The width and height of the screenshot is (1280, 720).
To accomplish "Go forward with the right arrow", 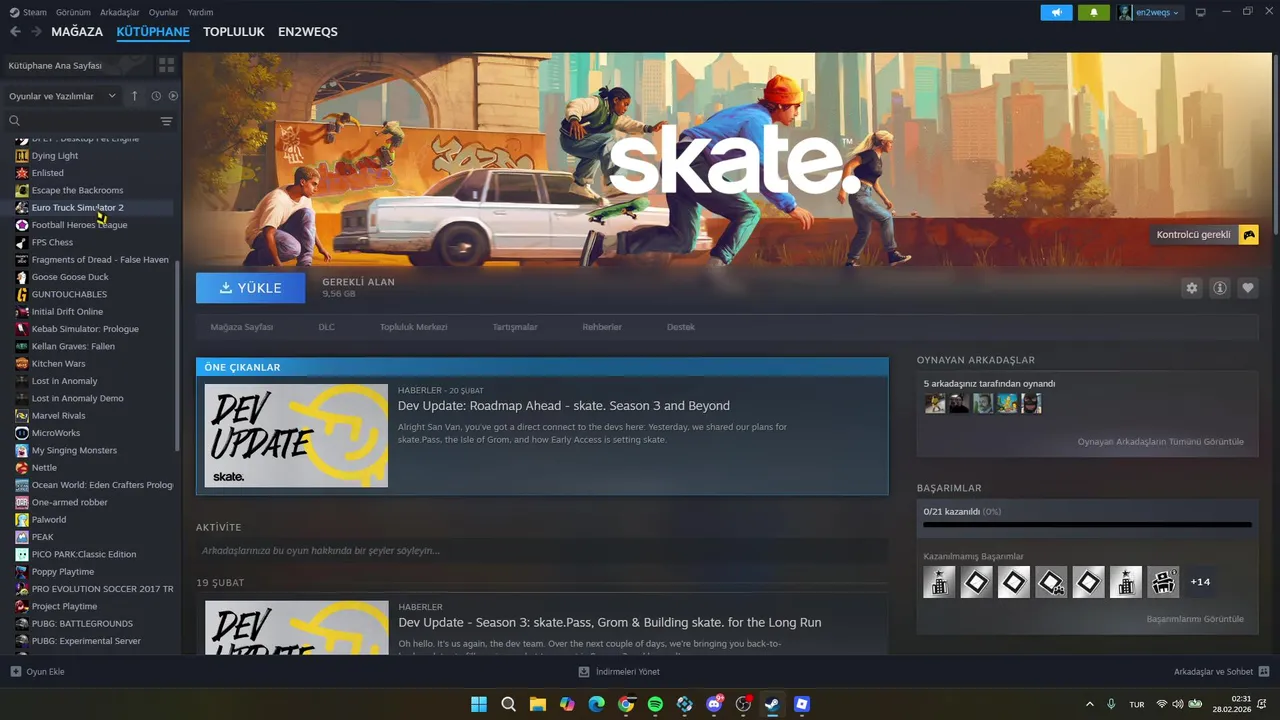I will click(x=36, y=32).
